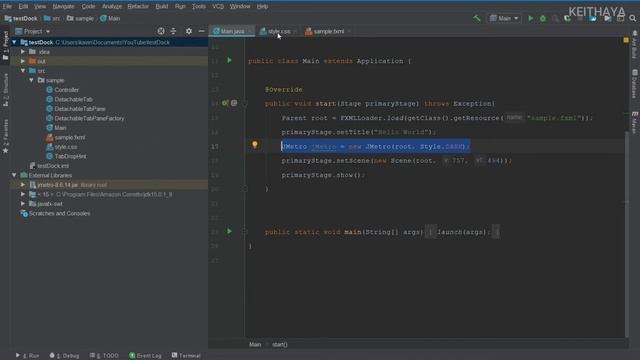Open the Favorites side tool window
This screenshot has width=640, height=360.
pyautogui.click(x=5, y=136)
